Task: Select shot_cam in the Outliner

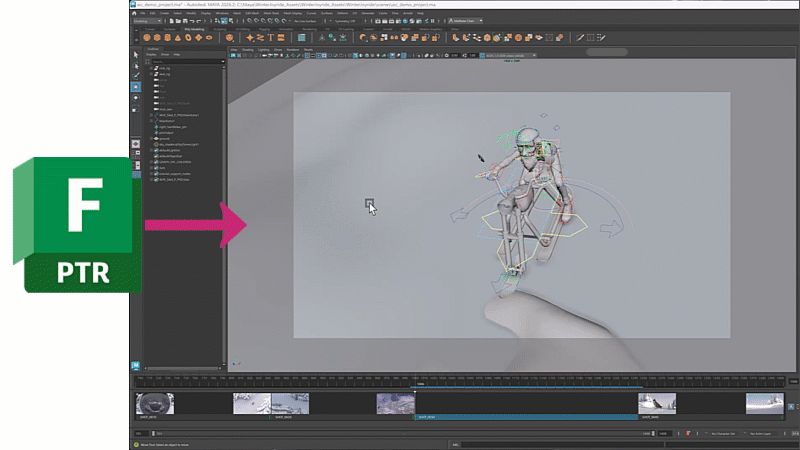Action: point(166,109)
